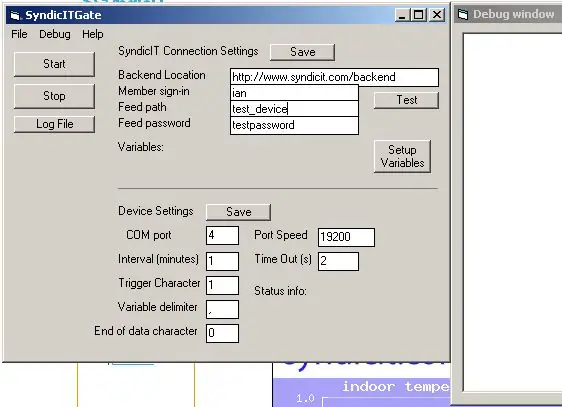This screenshot has width=562, height=407.
Task: Open the Help menu
Action: point(92,34)
